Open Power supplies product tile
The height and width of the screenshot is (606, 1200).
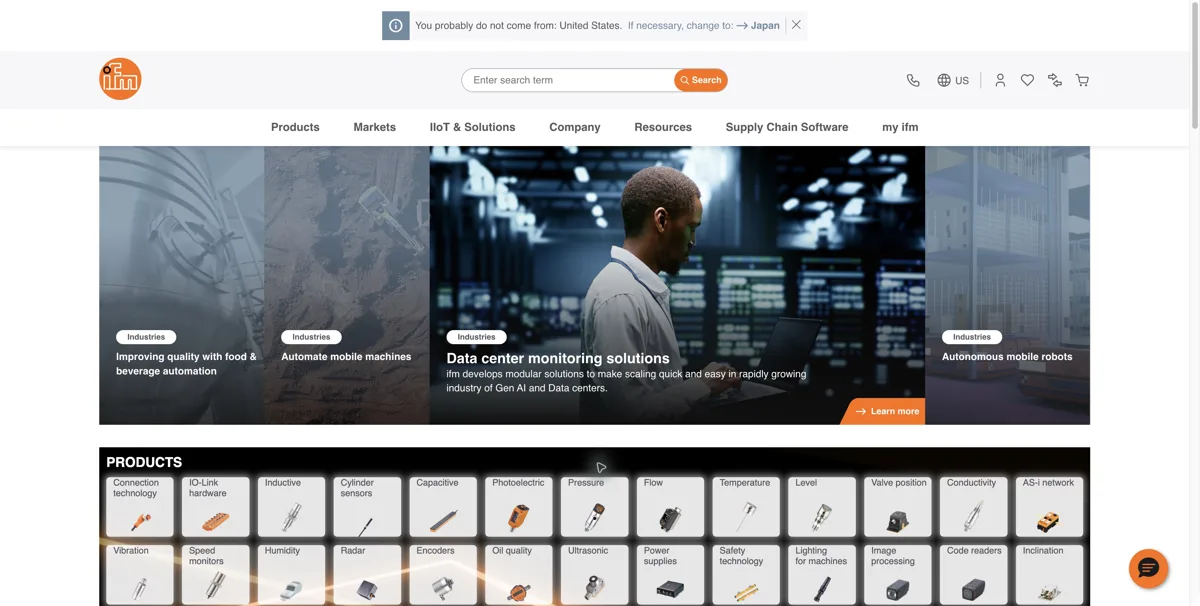[671, 574]
